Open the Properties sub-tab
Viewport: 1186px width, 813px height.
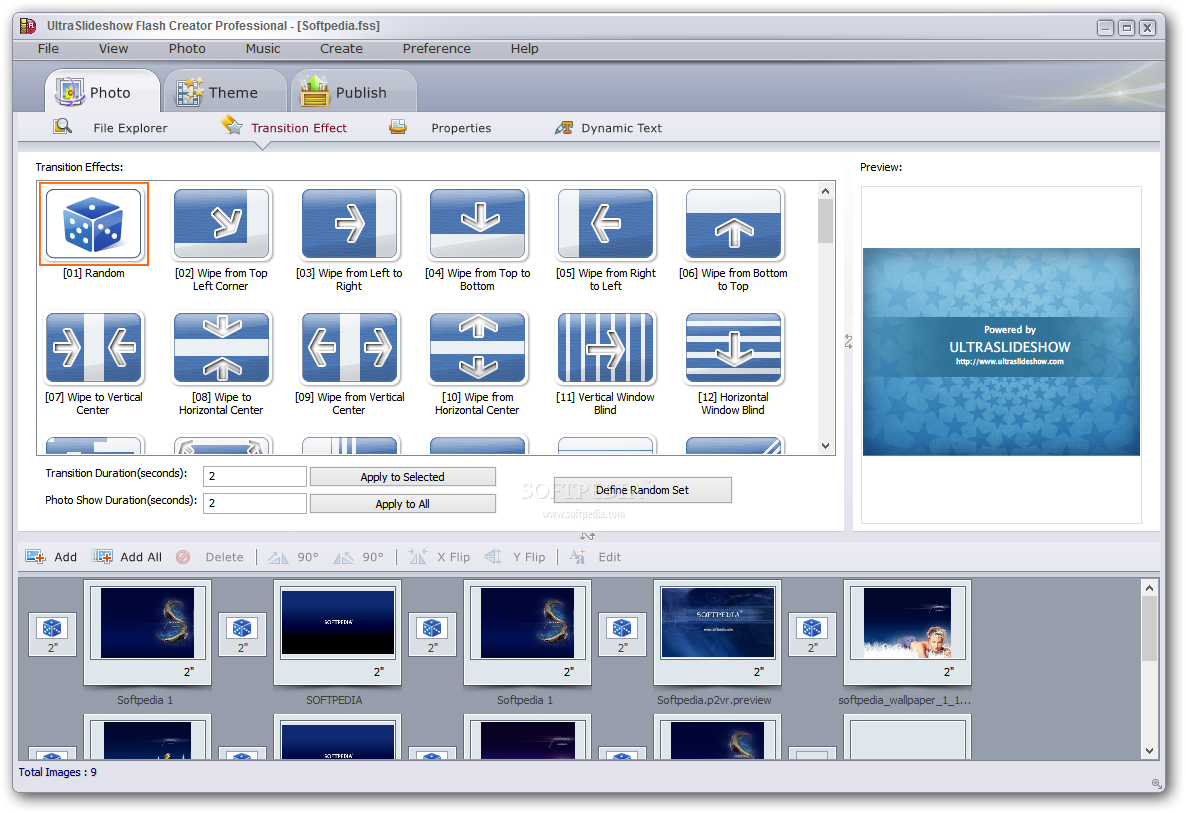click(x=440, y=128)
